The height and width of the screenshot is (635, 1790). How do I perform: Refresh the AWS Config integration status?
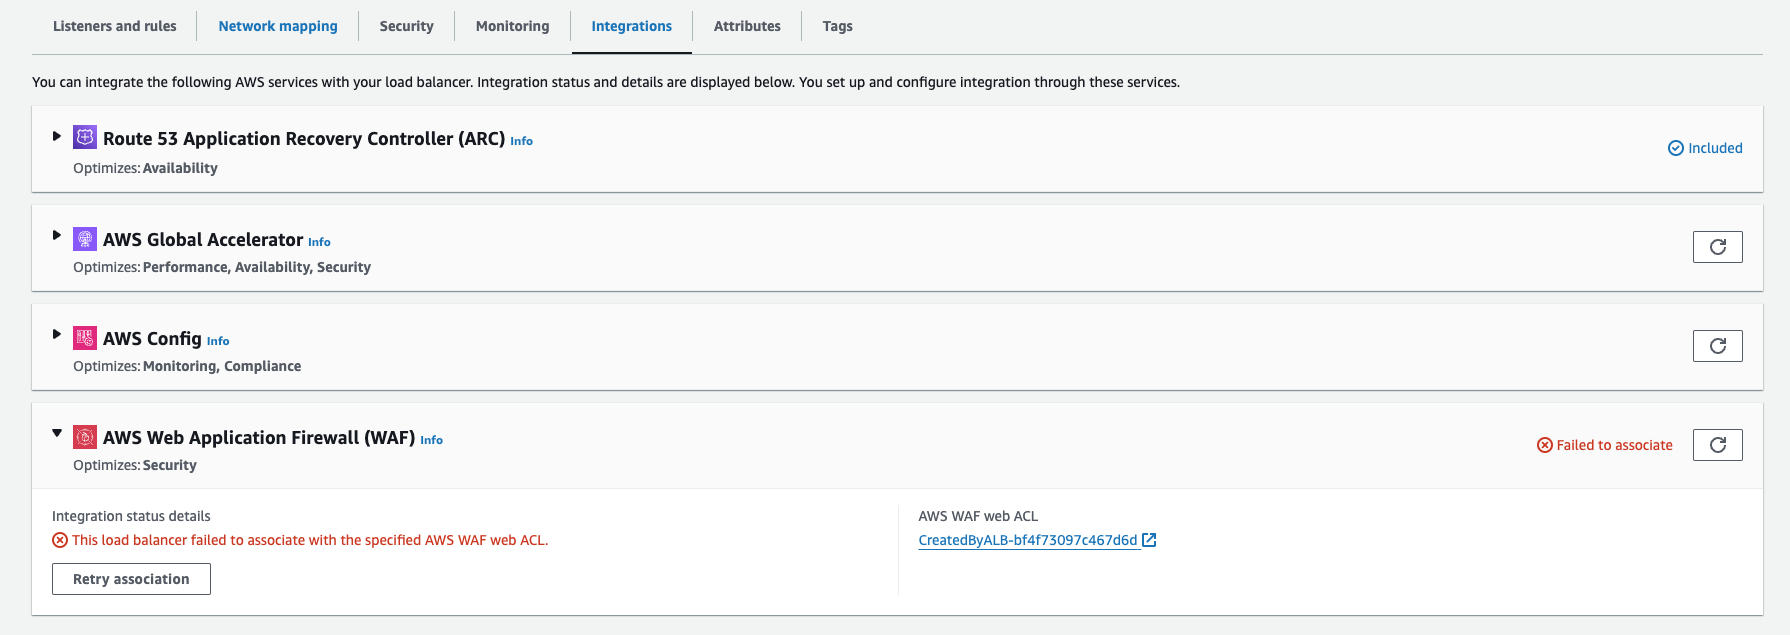pos(1717,346)
